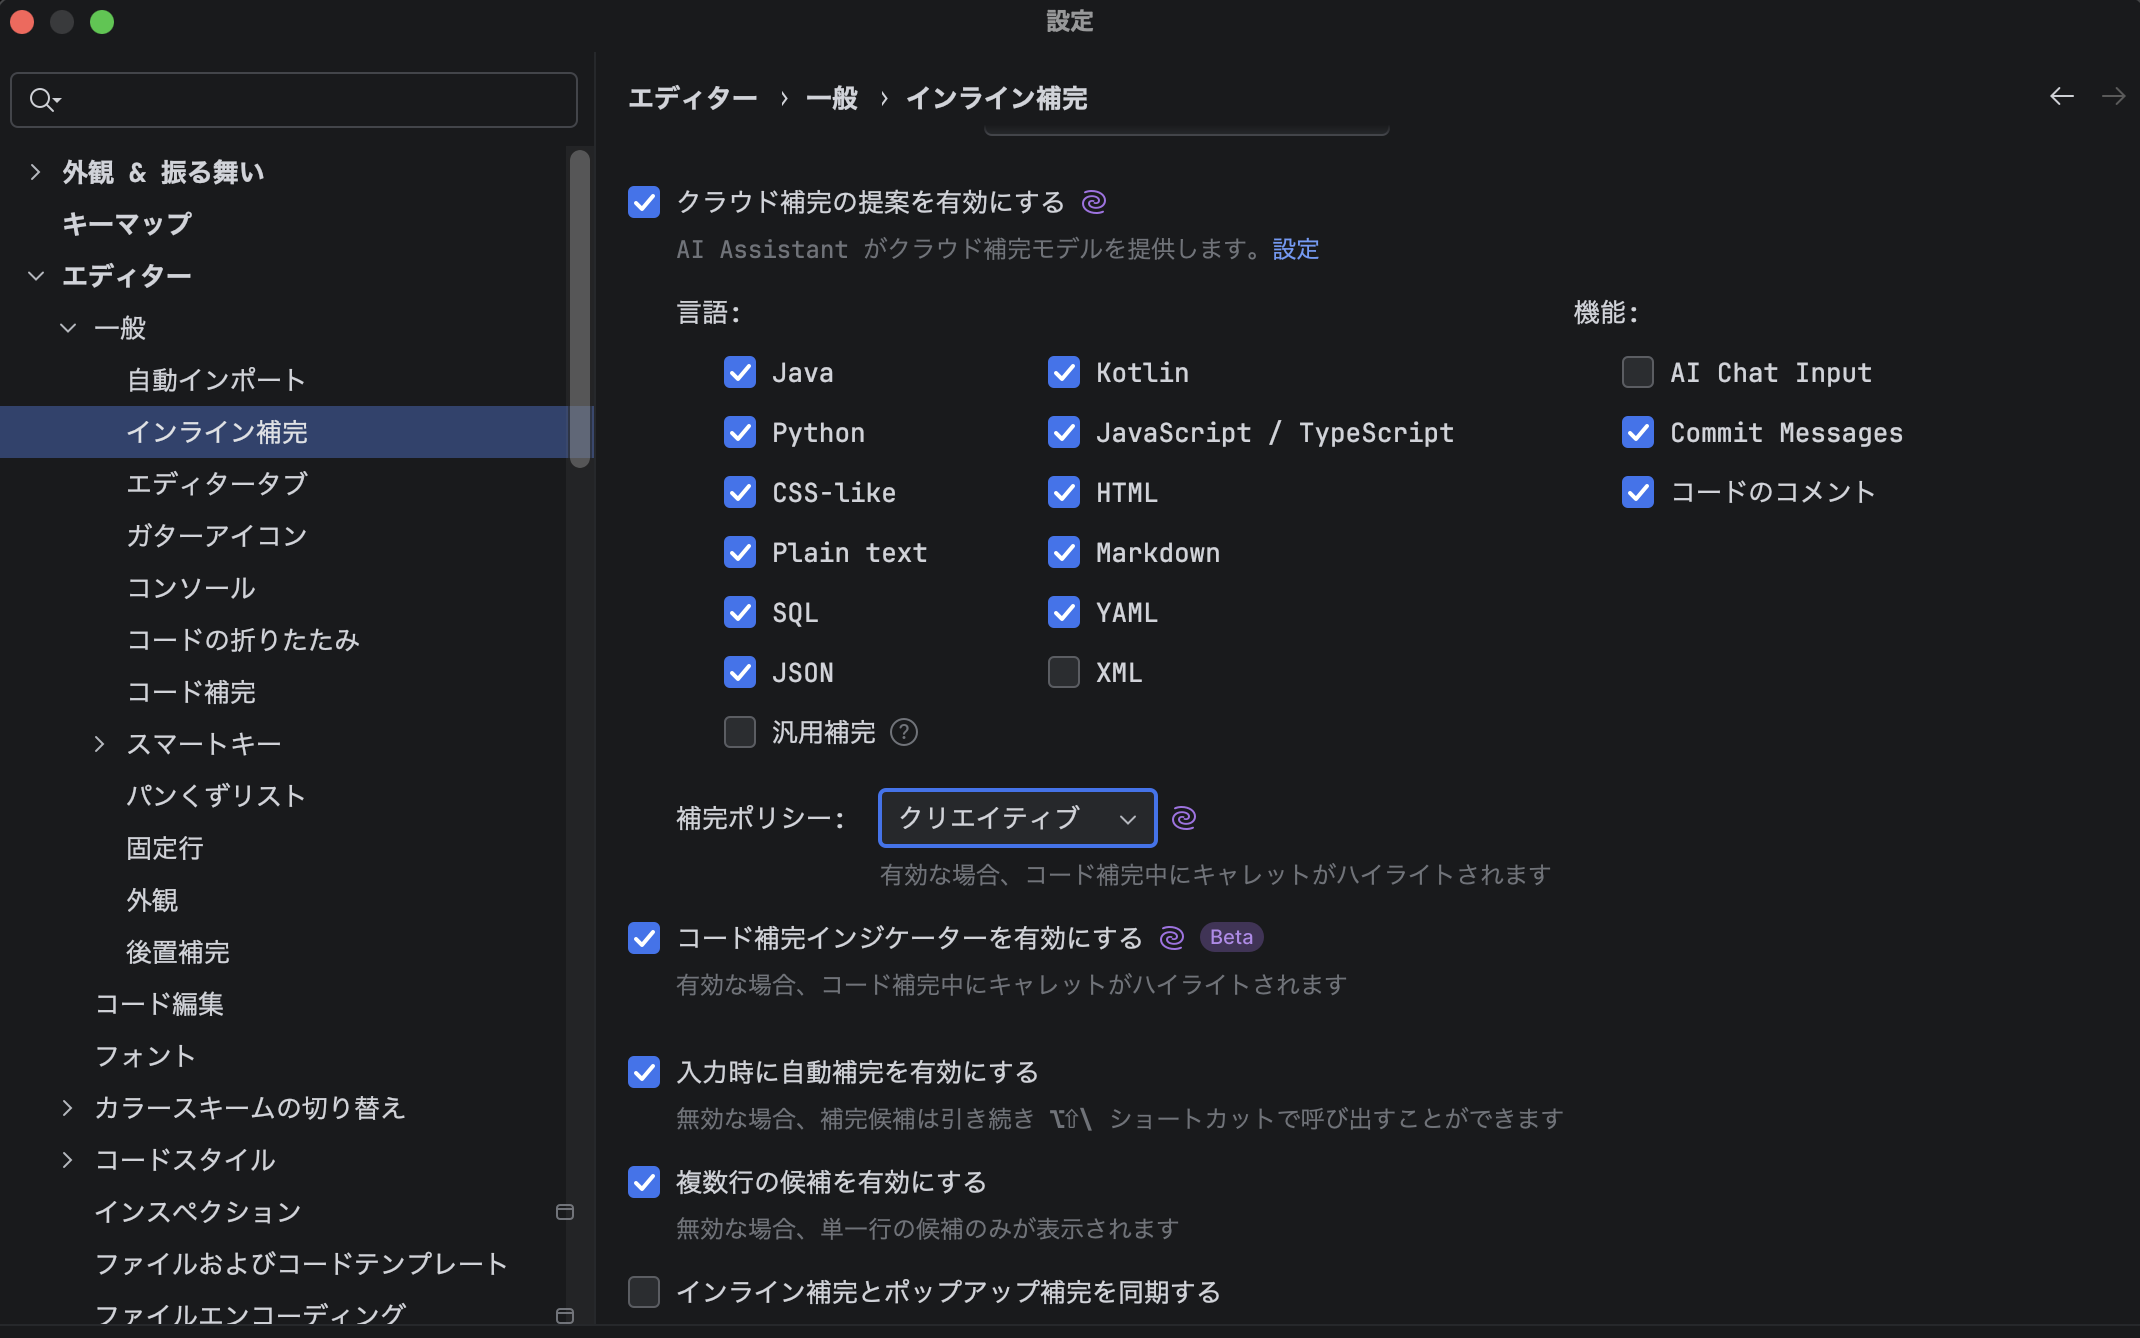Expand the 外観 & 振る舞い tree node

(36, 172)
